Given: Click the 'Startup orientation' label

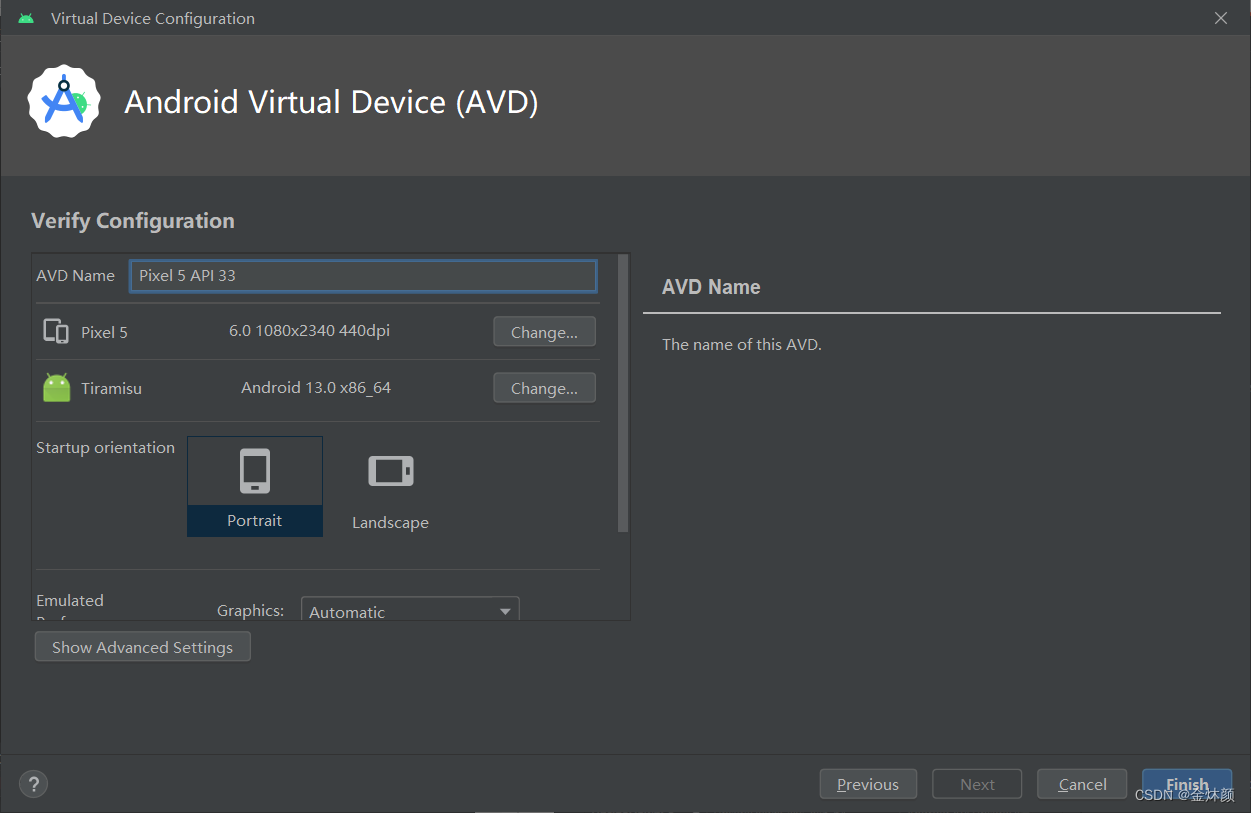Looking at the screenshot, I should [105, 447].
